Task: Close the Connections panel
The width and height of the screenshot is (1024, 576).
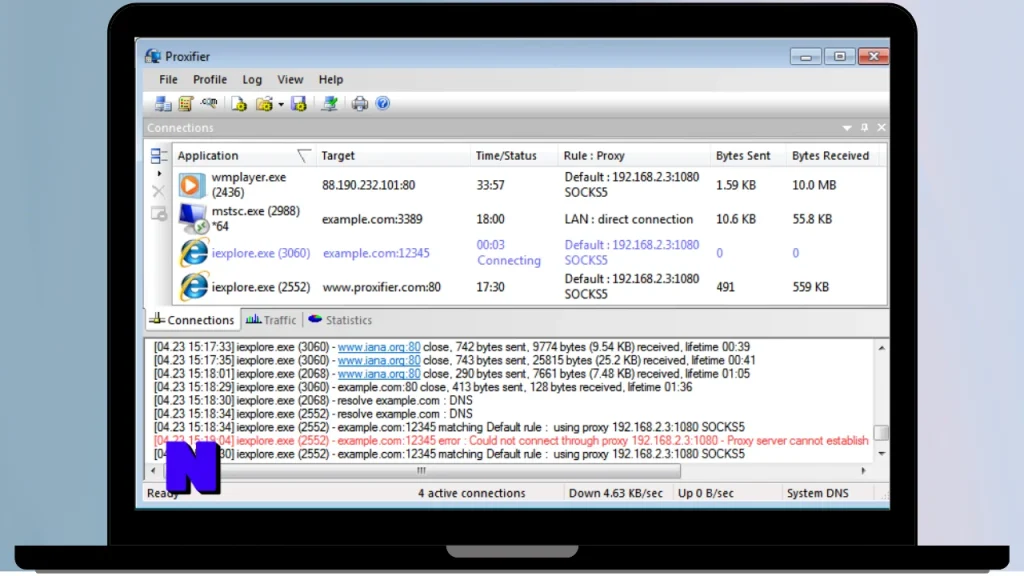Action: 882,127
